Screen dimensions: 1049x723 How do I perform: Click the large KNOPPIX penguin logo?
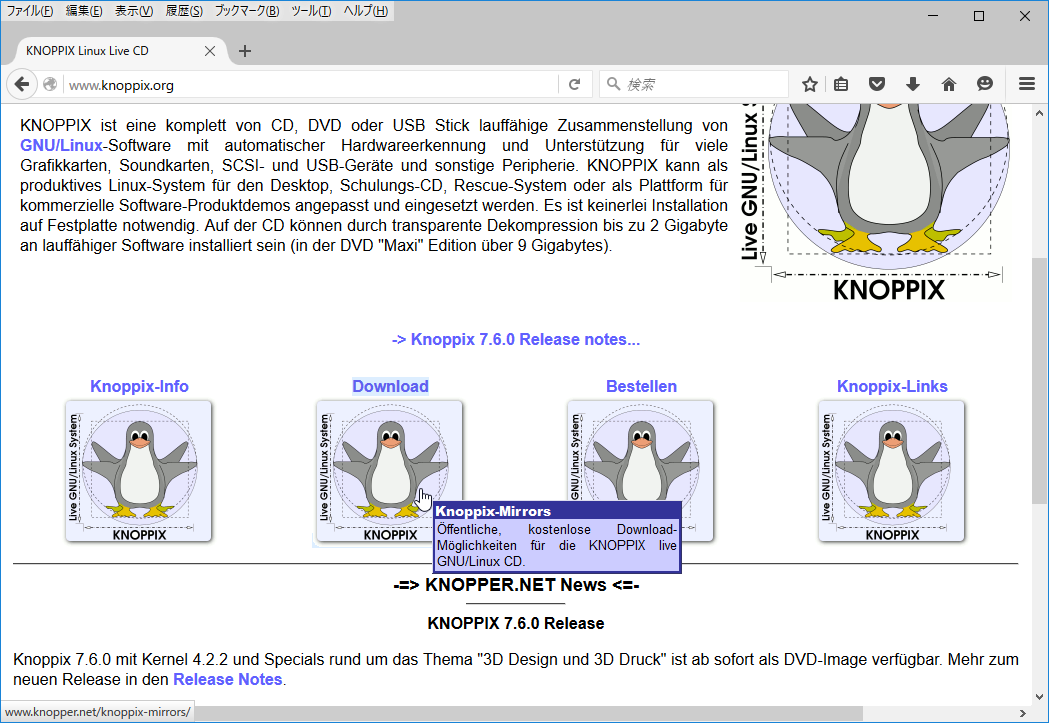tap(874, 201)
